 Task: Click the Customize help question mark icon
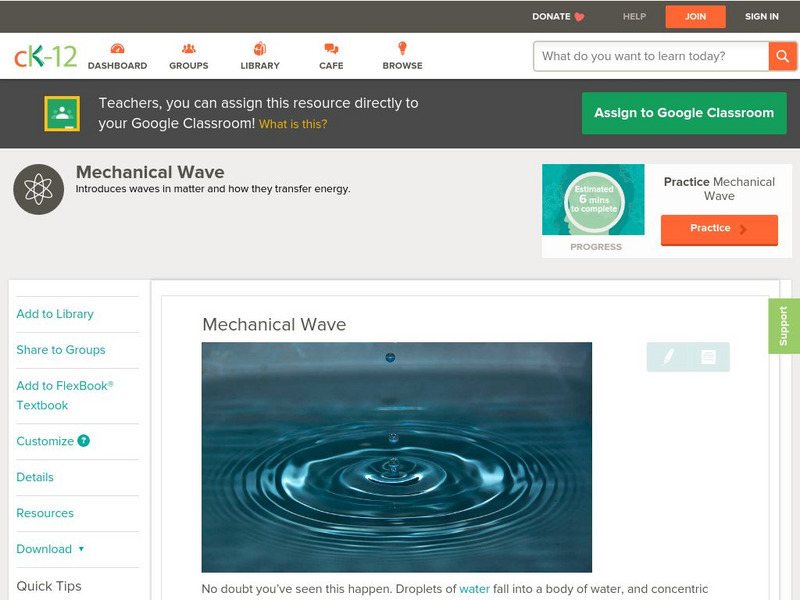84,441
